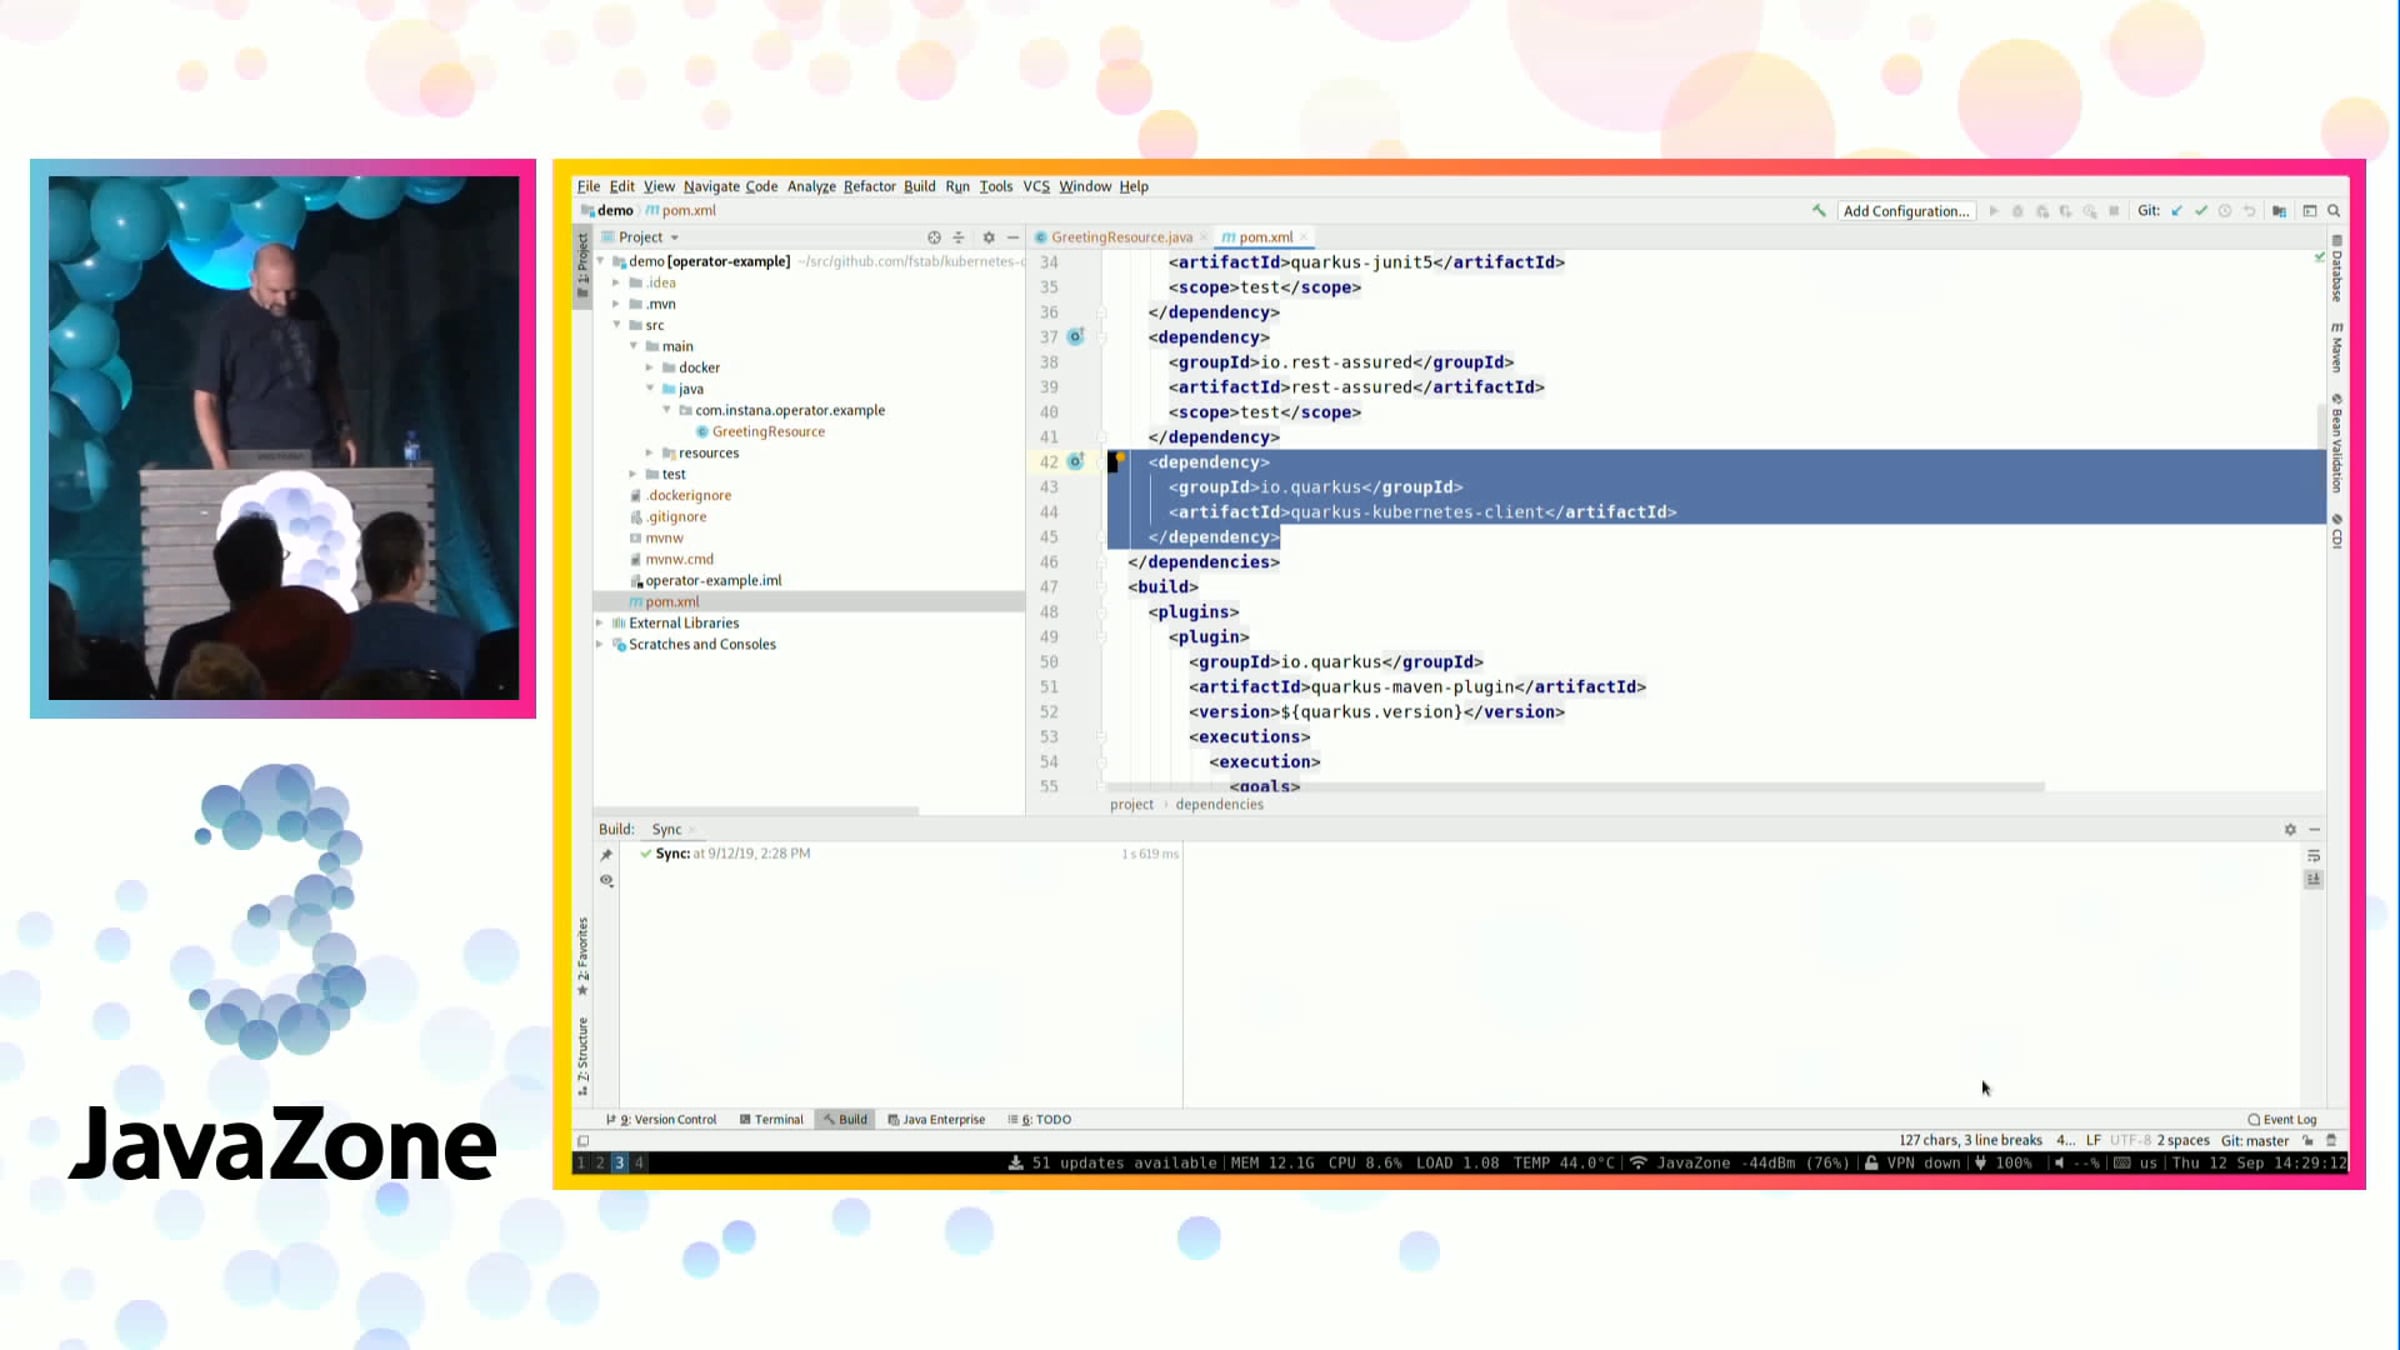Expand the docker folder
This screenshot has height=1350, width=2400.
(650, 367)
